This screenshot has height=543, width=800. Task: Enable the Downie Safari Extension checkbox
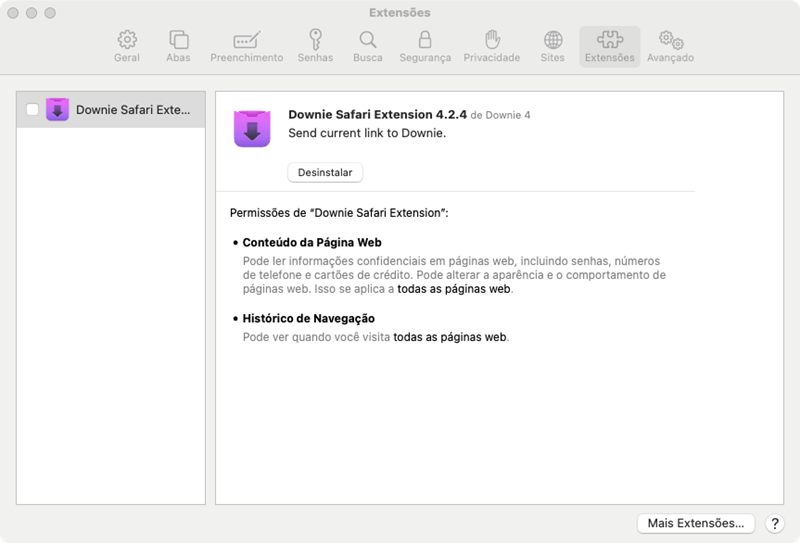(32, 109)
